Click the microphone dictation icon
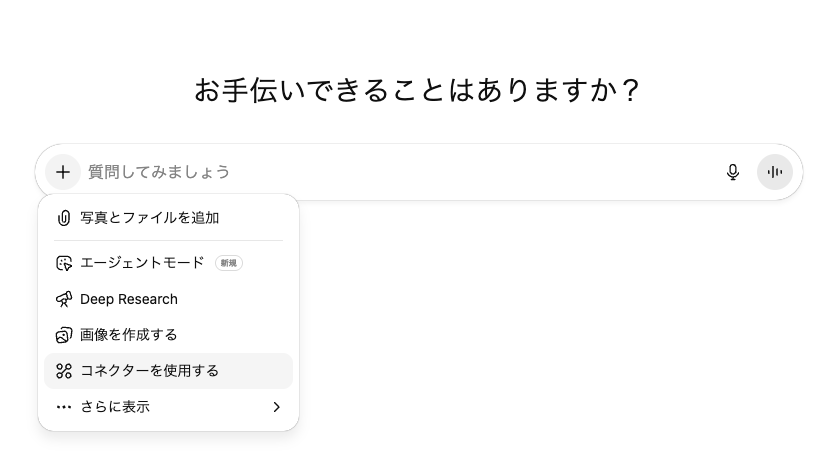822x473 pixels. 733,172
